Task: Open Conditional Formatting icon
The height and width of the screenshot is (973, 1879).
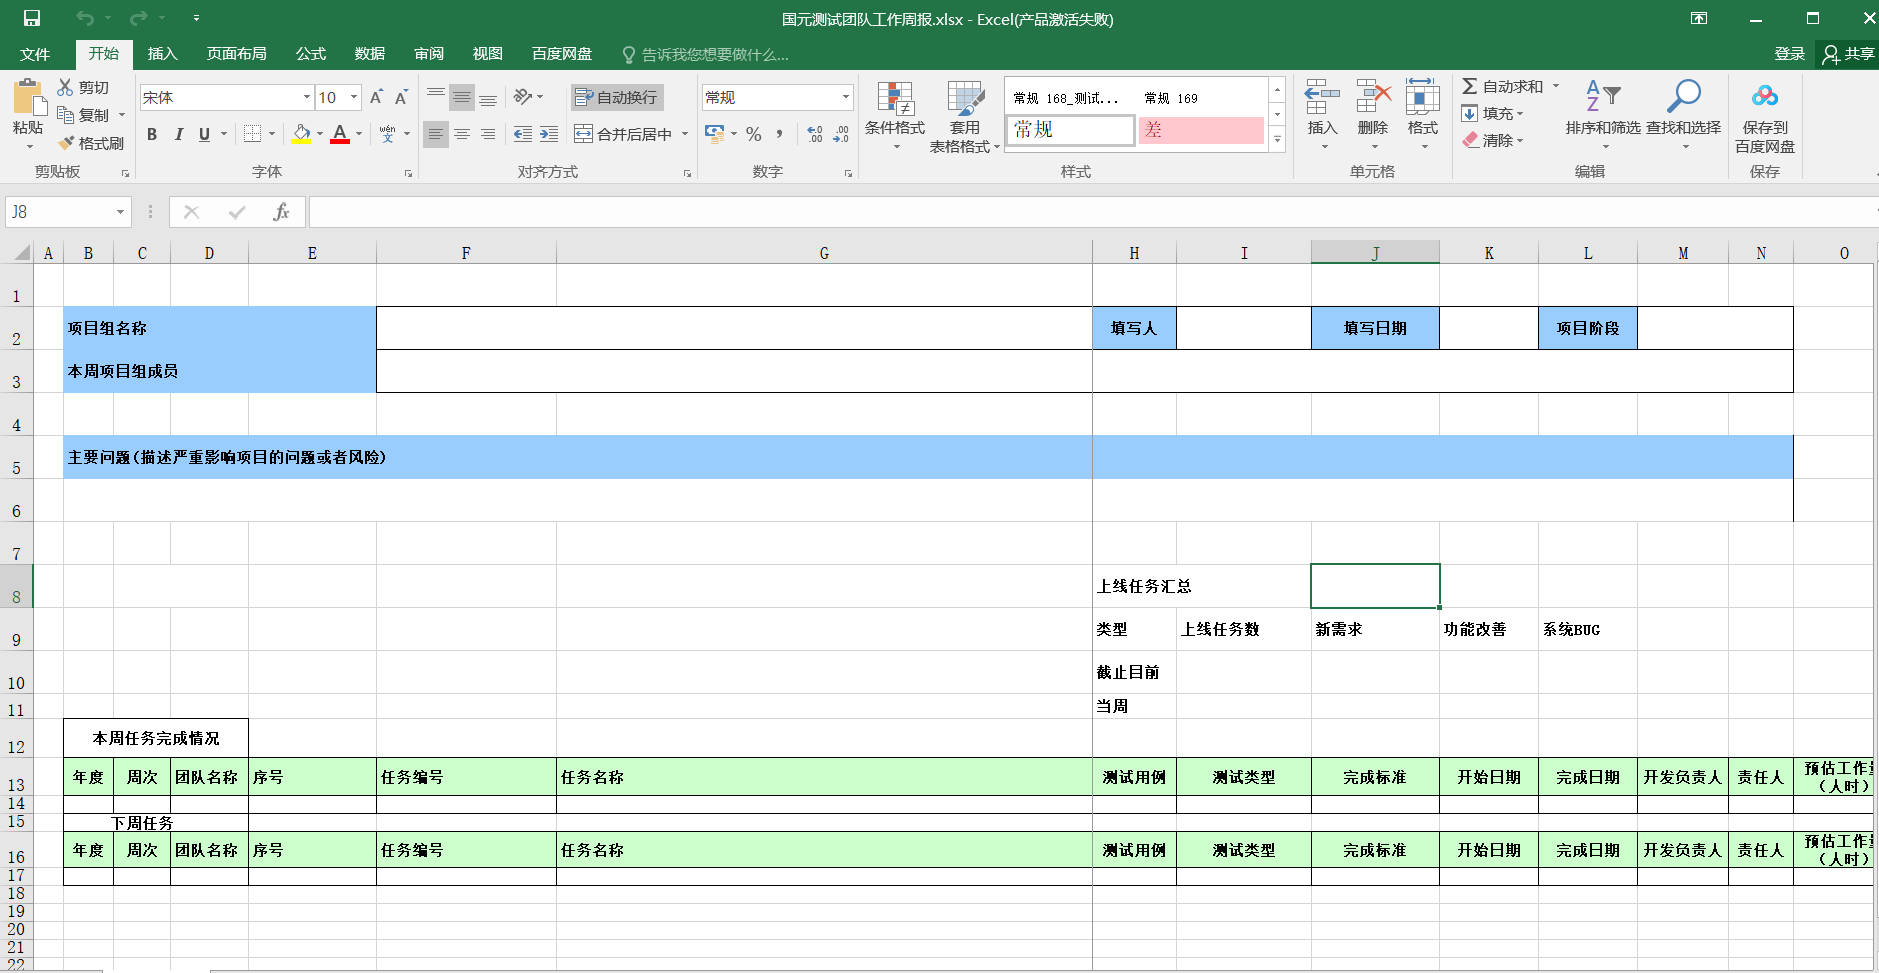Action: (x=895, y=100)
